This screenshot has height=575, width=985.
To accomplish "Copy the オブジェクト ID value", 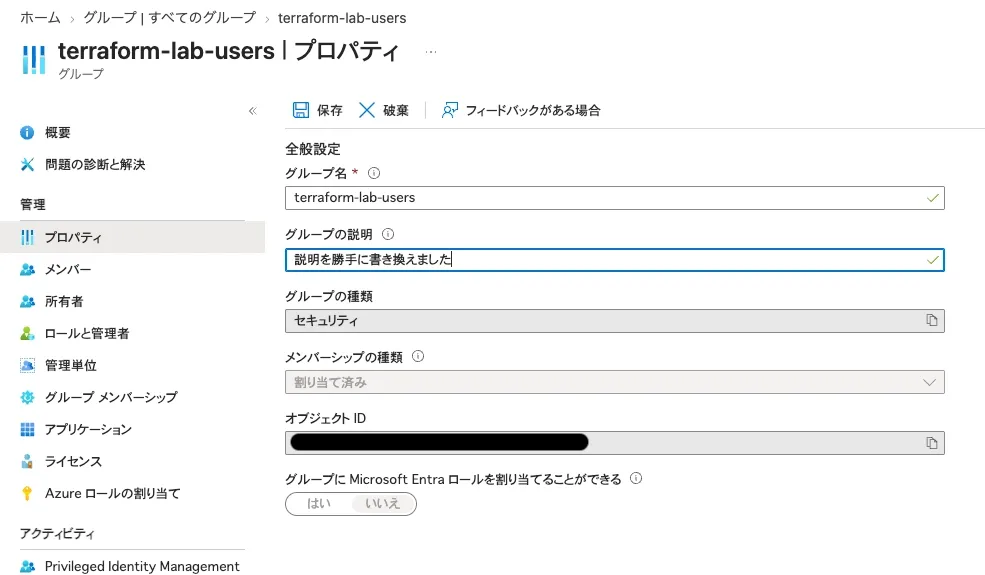I will click(x=932, y=443).
